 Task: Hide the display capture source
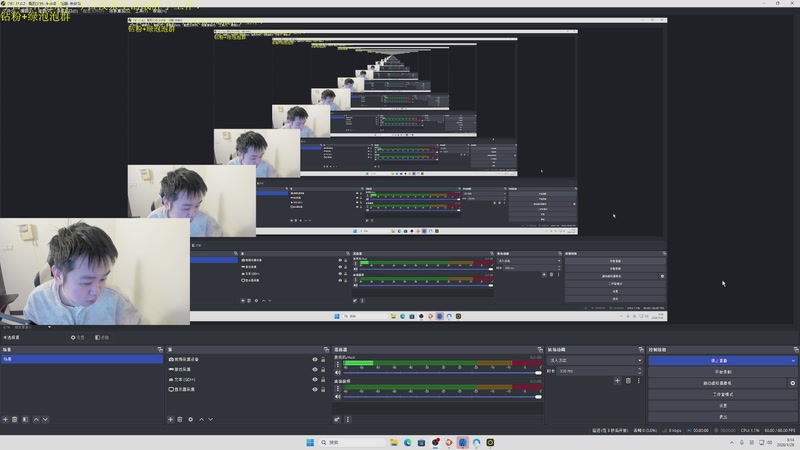[315, 389]
